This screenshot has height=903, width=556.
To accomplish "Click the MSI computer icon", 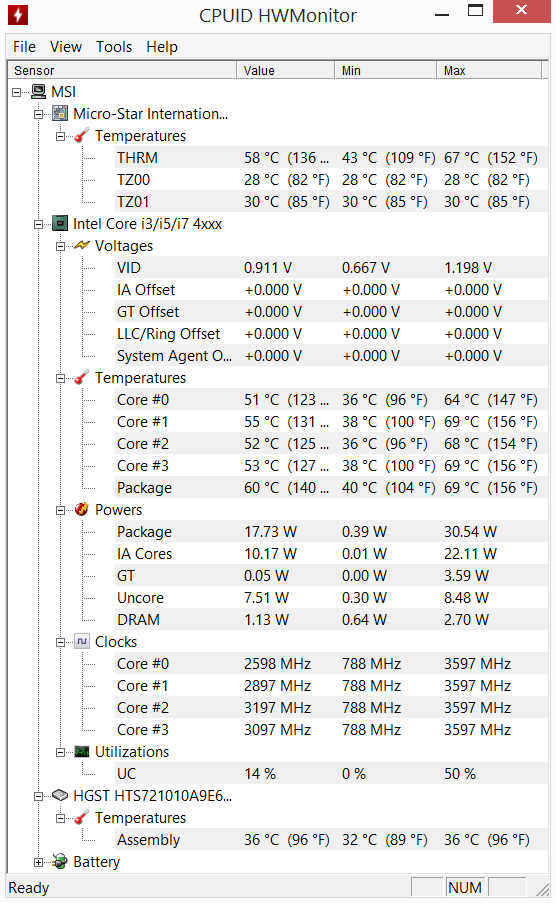I will (39, 92).
